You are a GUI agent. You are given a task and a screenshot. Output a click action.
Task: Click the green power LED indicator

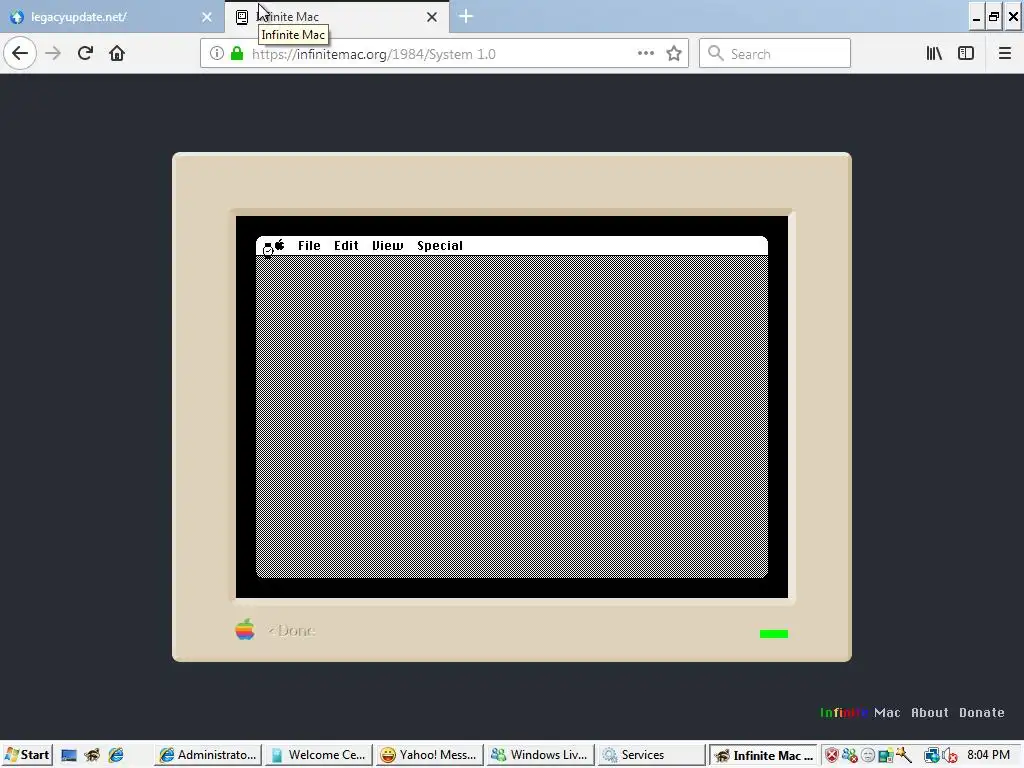(774, 634)
